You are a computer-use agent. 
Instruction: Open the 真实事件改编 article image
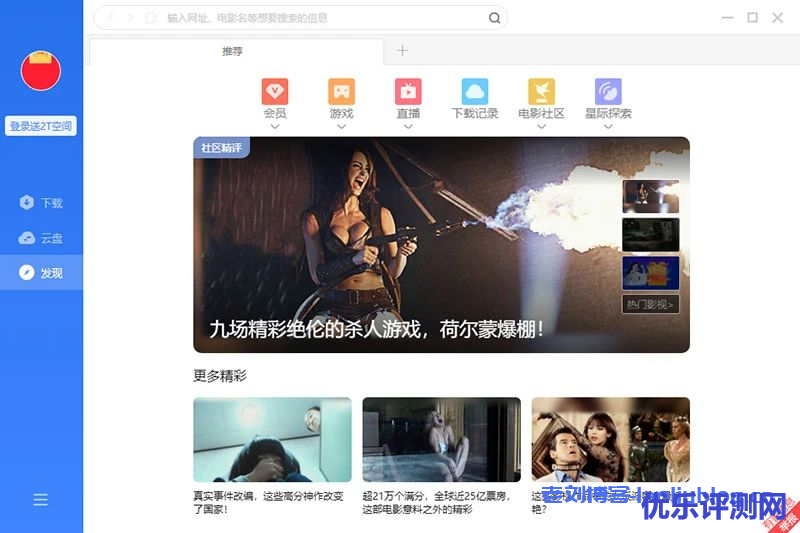coord(272,440)
